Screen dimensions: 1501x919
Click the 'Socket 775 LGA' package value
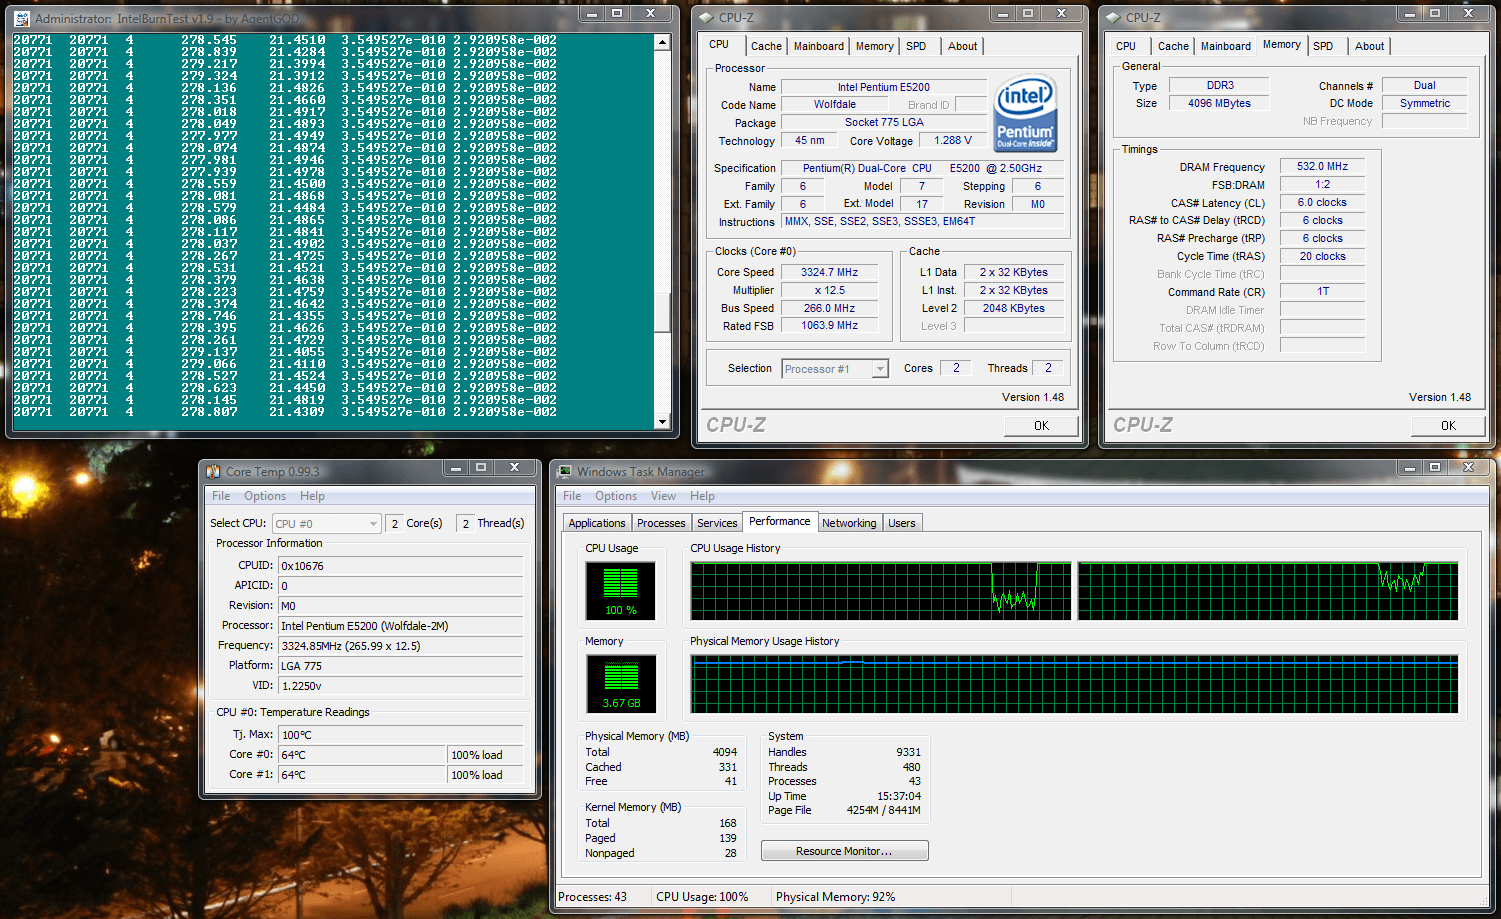click(884, 122)
